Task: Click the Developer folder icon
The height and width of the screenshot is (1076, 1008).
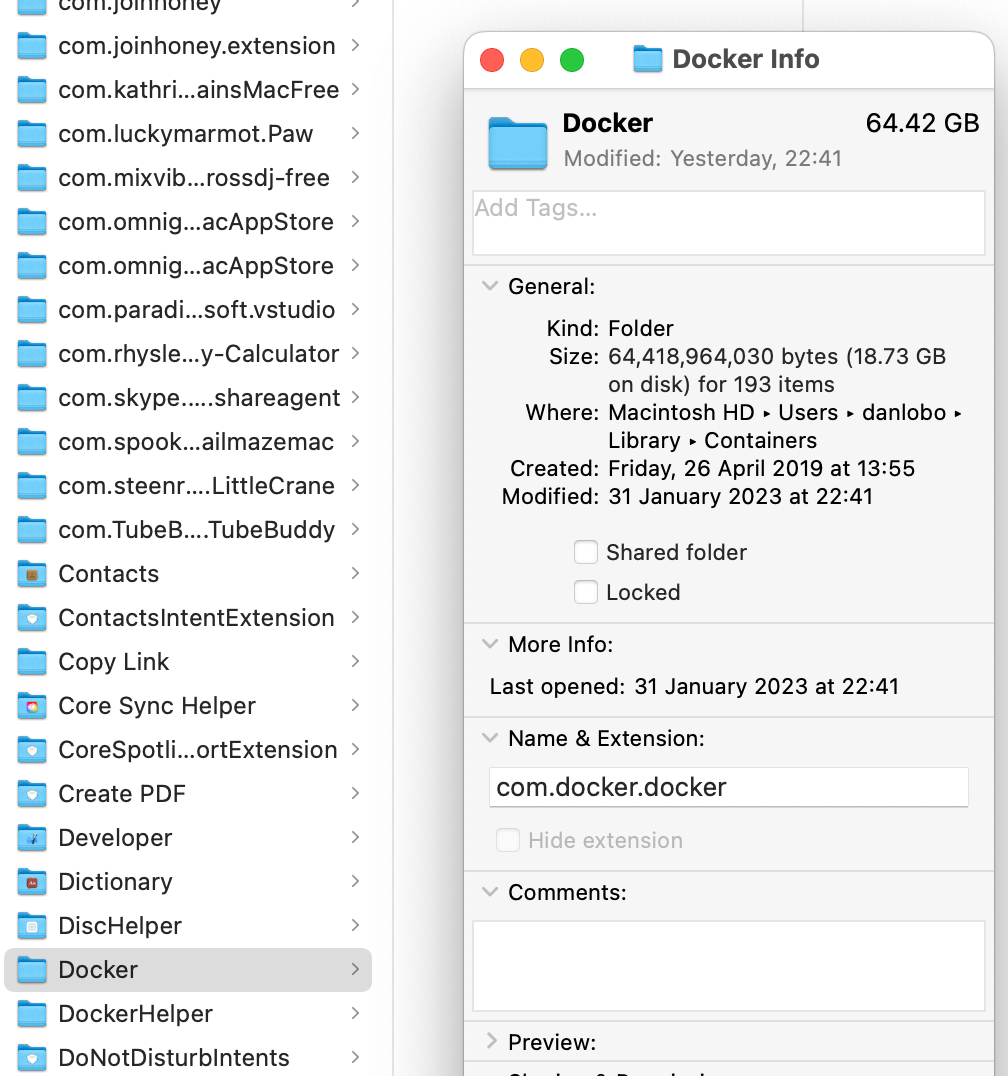Action: tap(32, 838)
